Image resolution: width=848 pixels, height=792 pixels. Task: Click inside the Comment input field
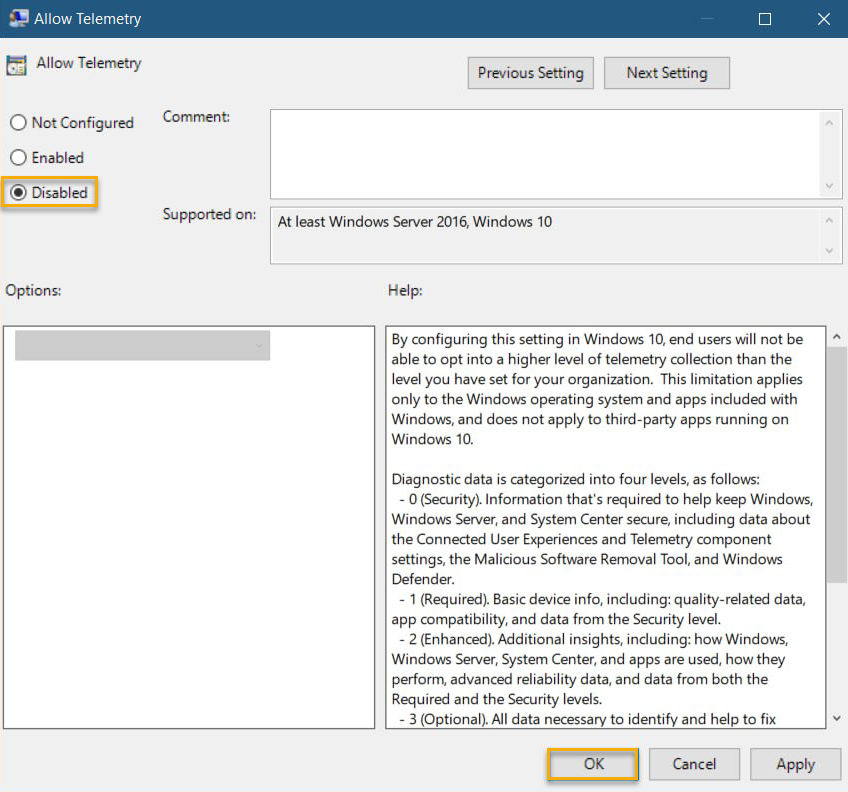tap(540, 150)
